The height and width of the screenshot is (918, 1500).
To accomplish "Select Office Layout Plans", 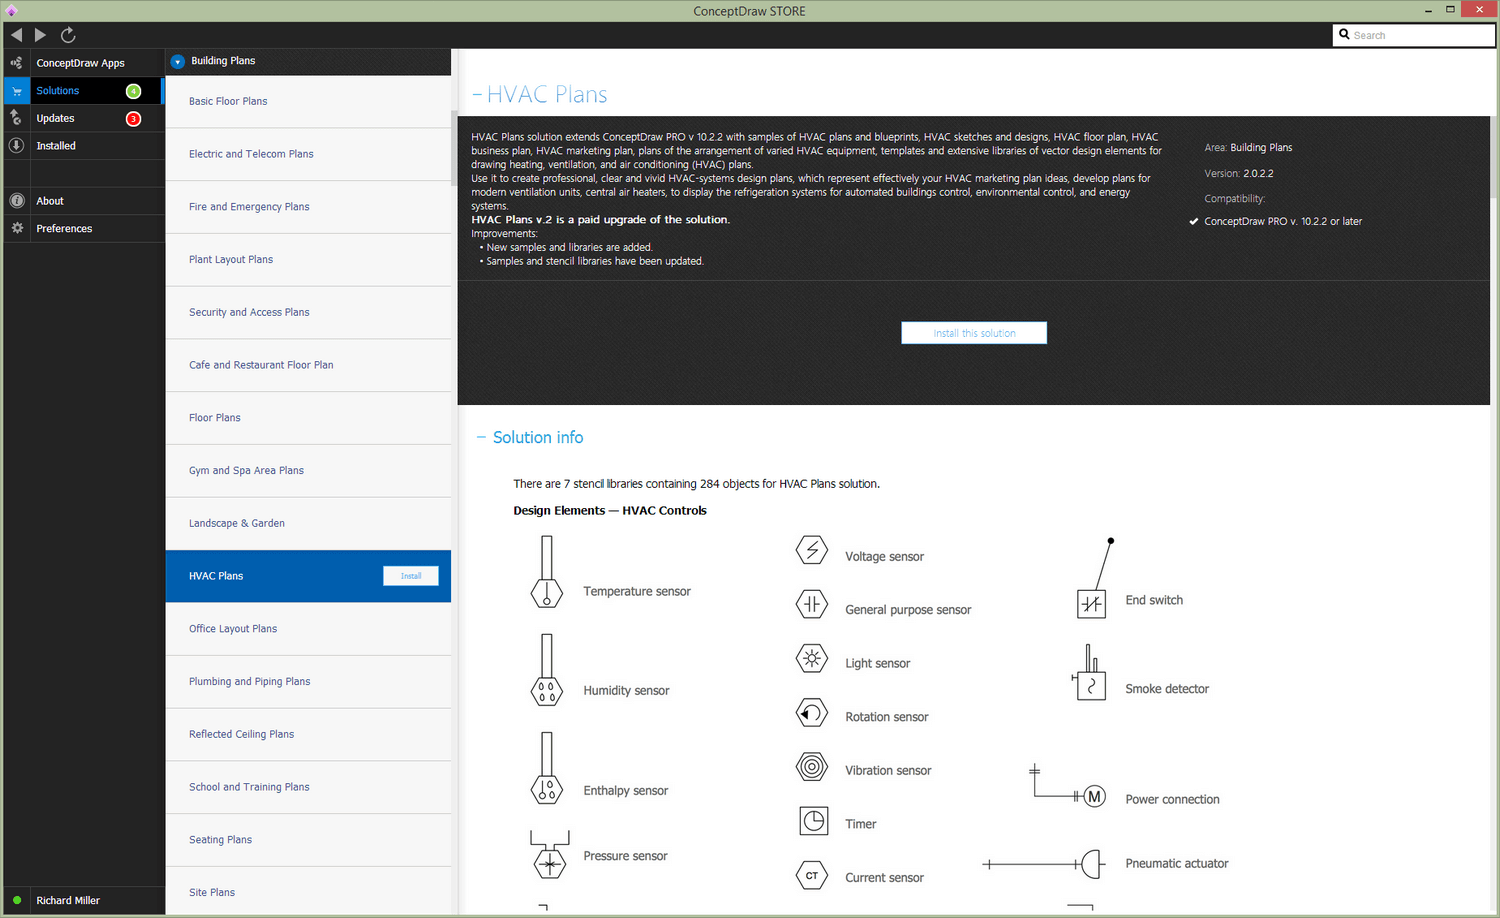I will coord(308,629).
